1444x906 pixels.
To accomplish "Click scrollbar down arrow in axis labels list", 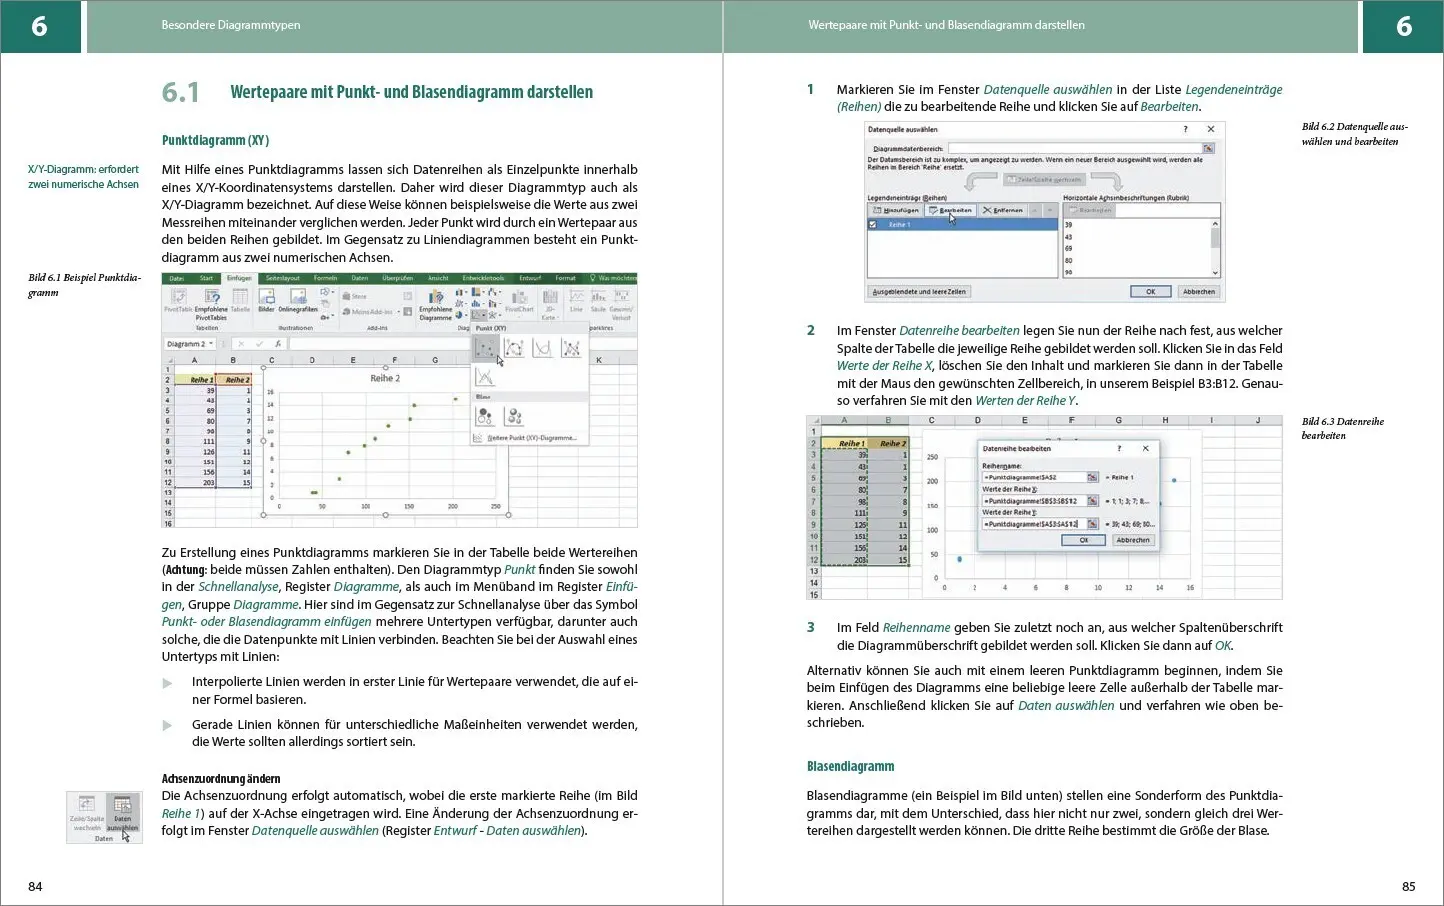I will pos(1215,273).
